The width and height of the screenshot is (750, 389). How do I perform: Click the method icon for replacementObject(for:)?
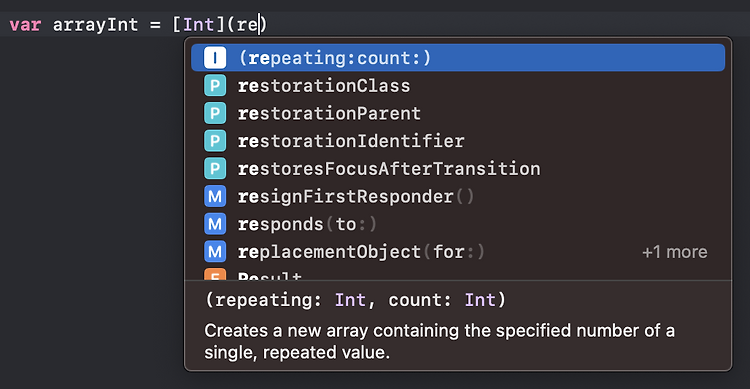tap(215, 252)
